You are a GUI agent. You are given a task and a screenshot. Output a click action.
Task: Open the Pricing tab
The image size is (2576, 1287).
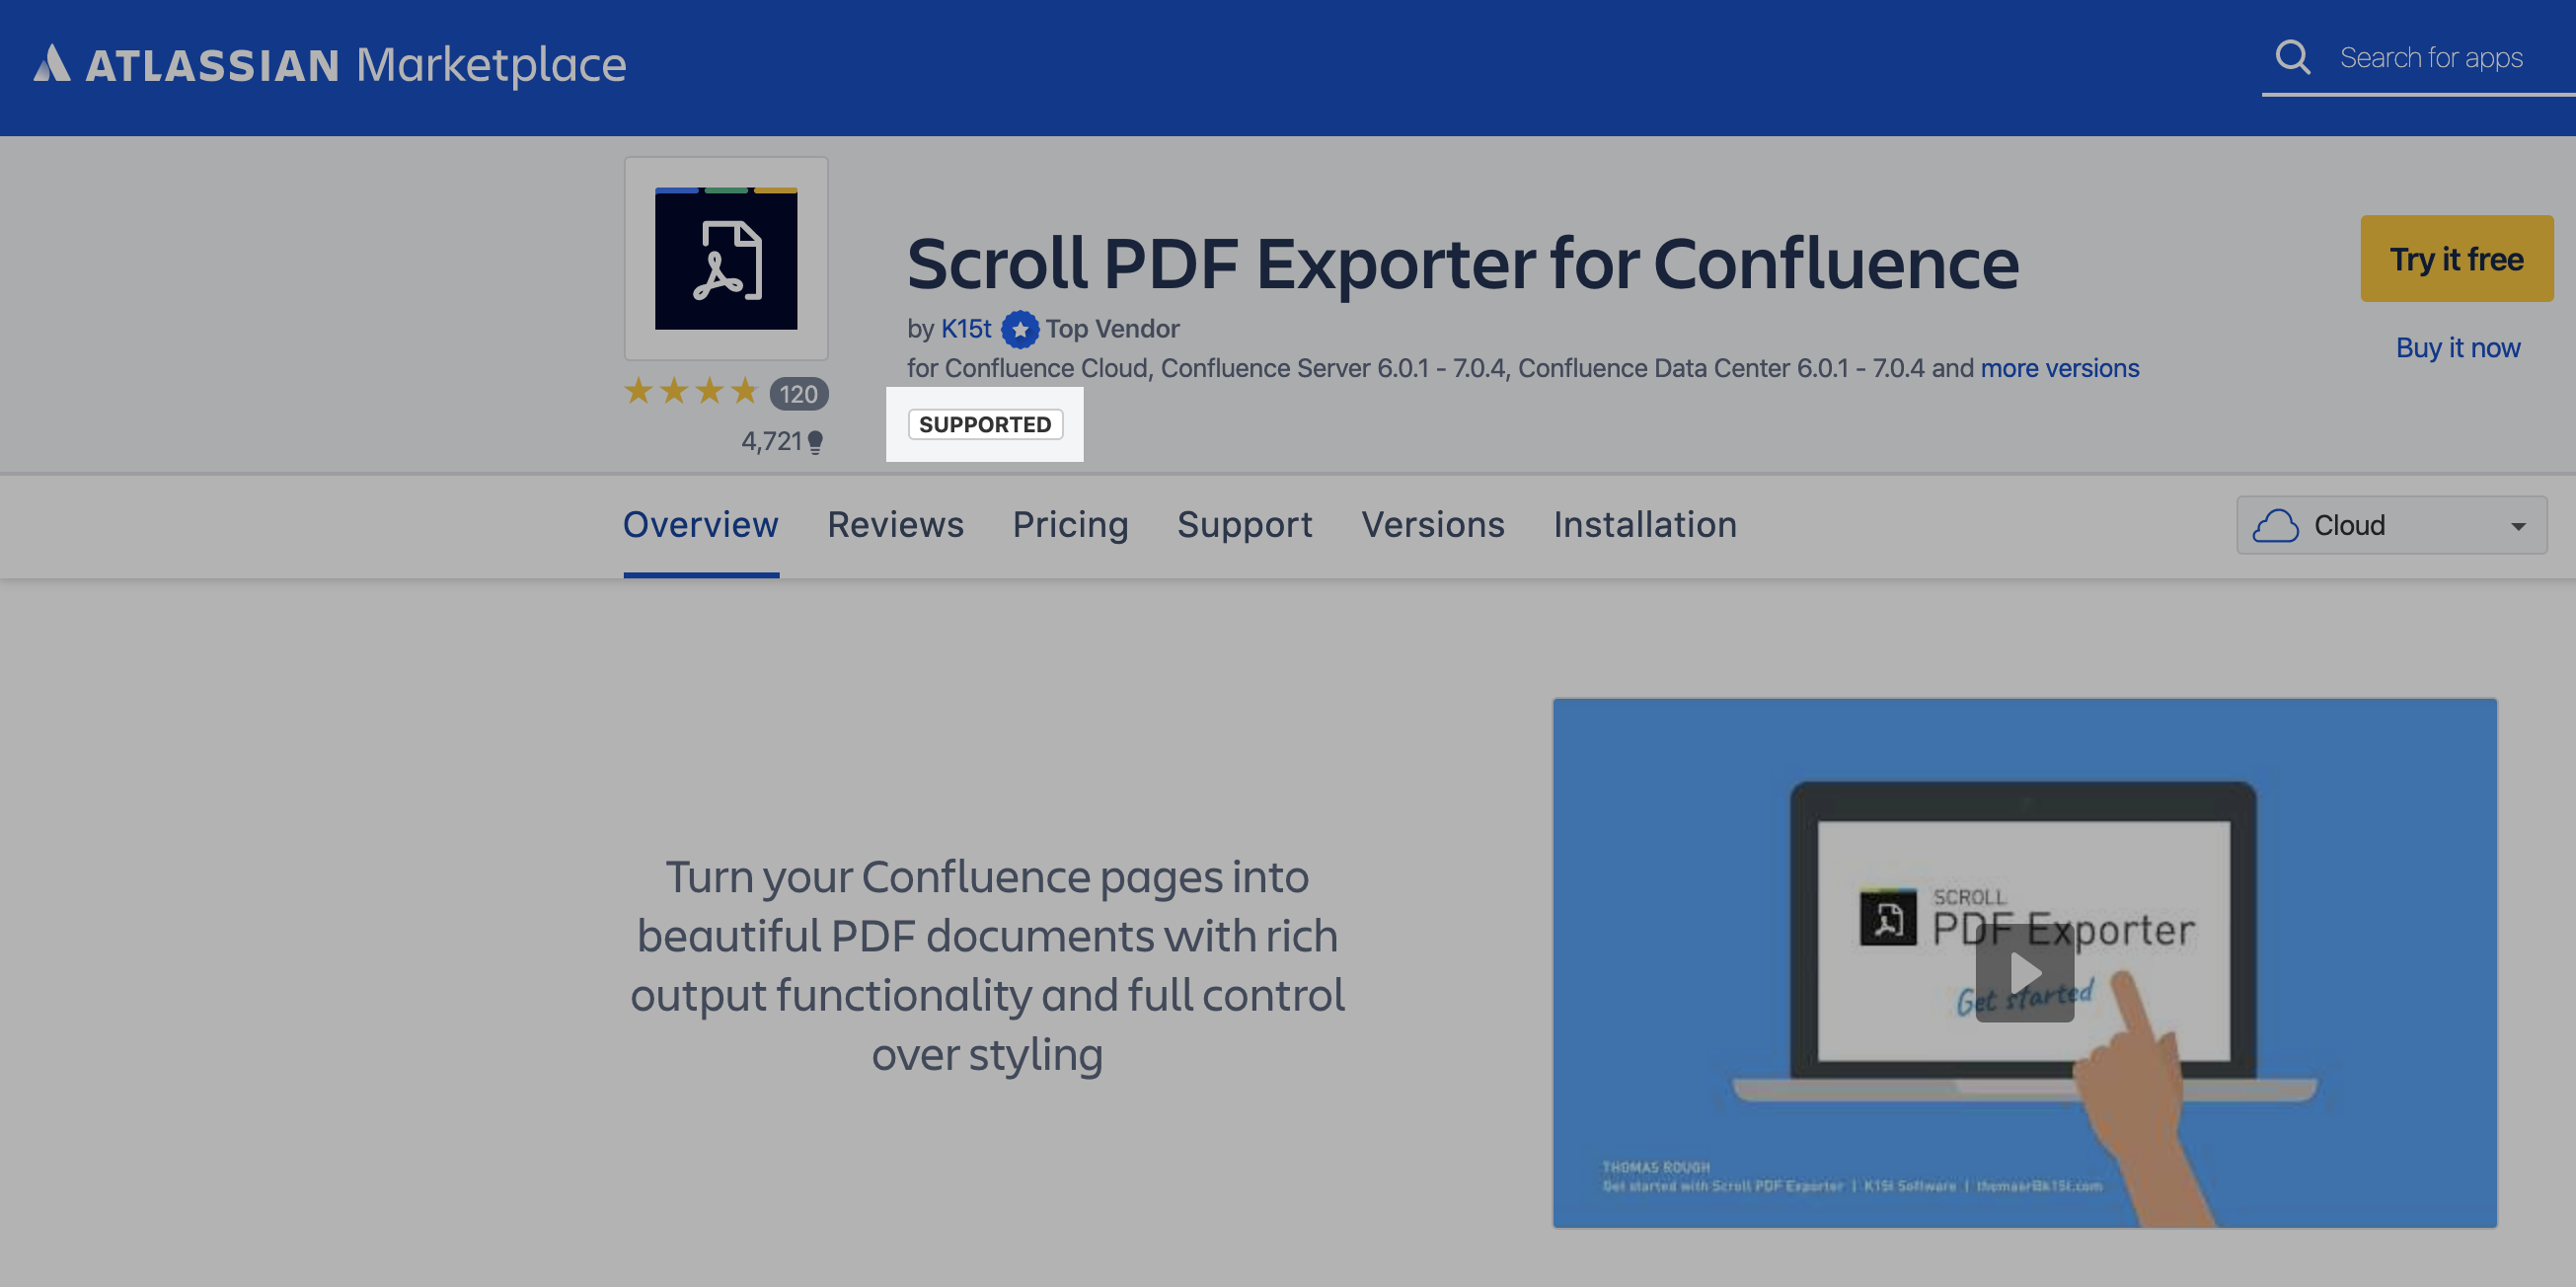(1071, 525)
